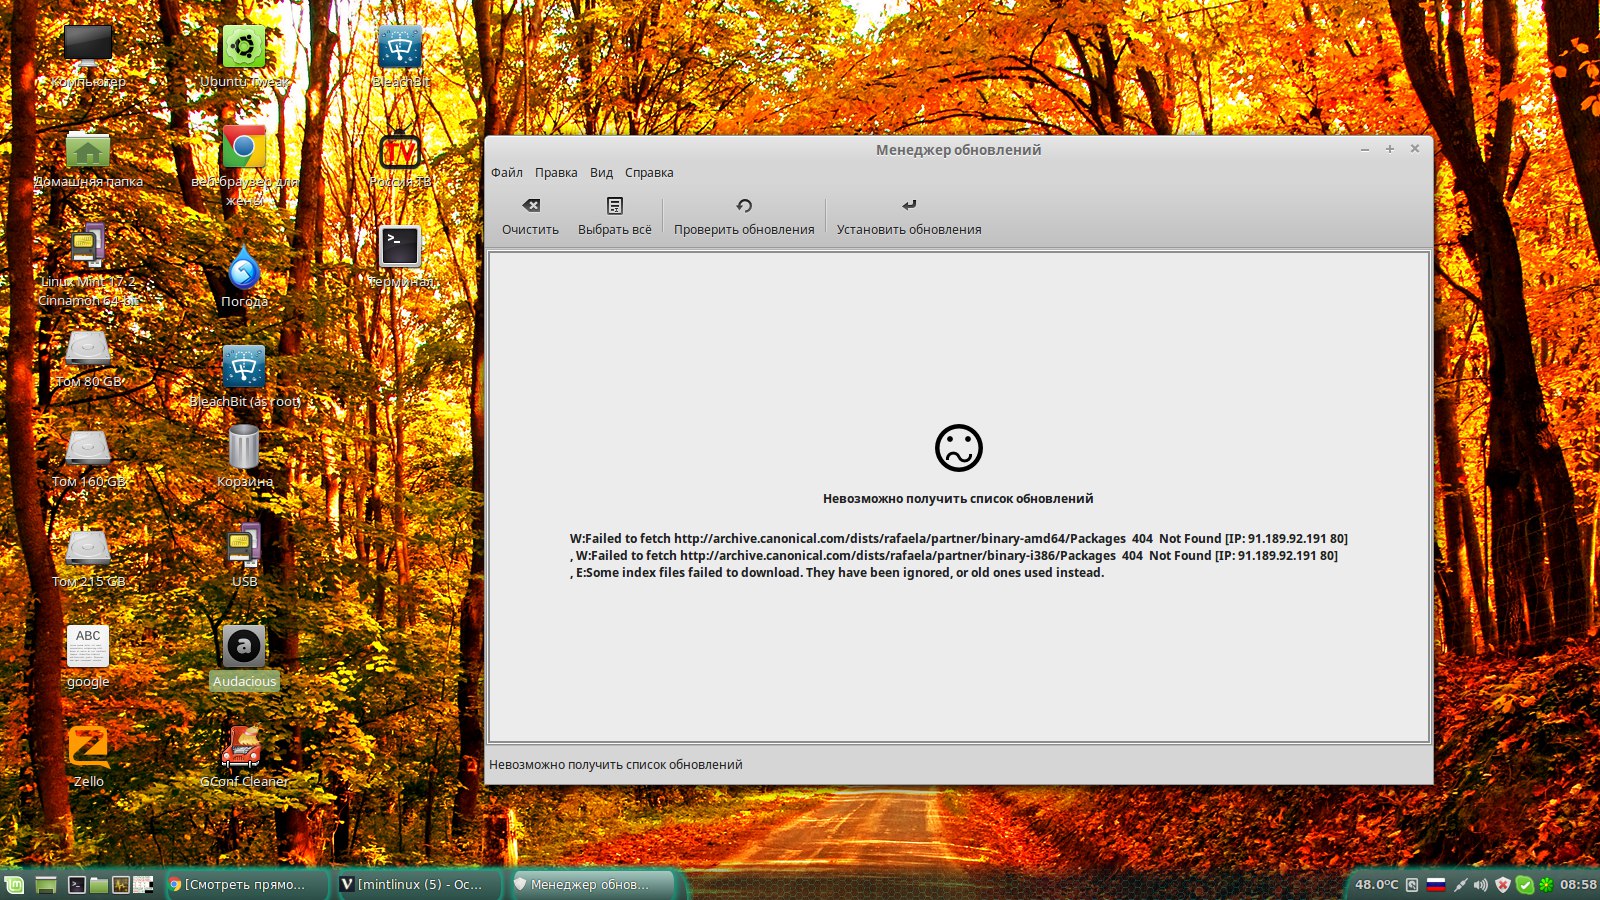Click the Russian flag keyboard layout indicator
Image resolution: width=1600 pixels, height=900 pixels.
click(x=1436, y=884)
